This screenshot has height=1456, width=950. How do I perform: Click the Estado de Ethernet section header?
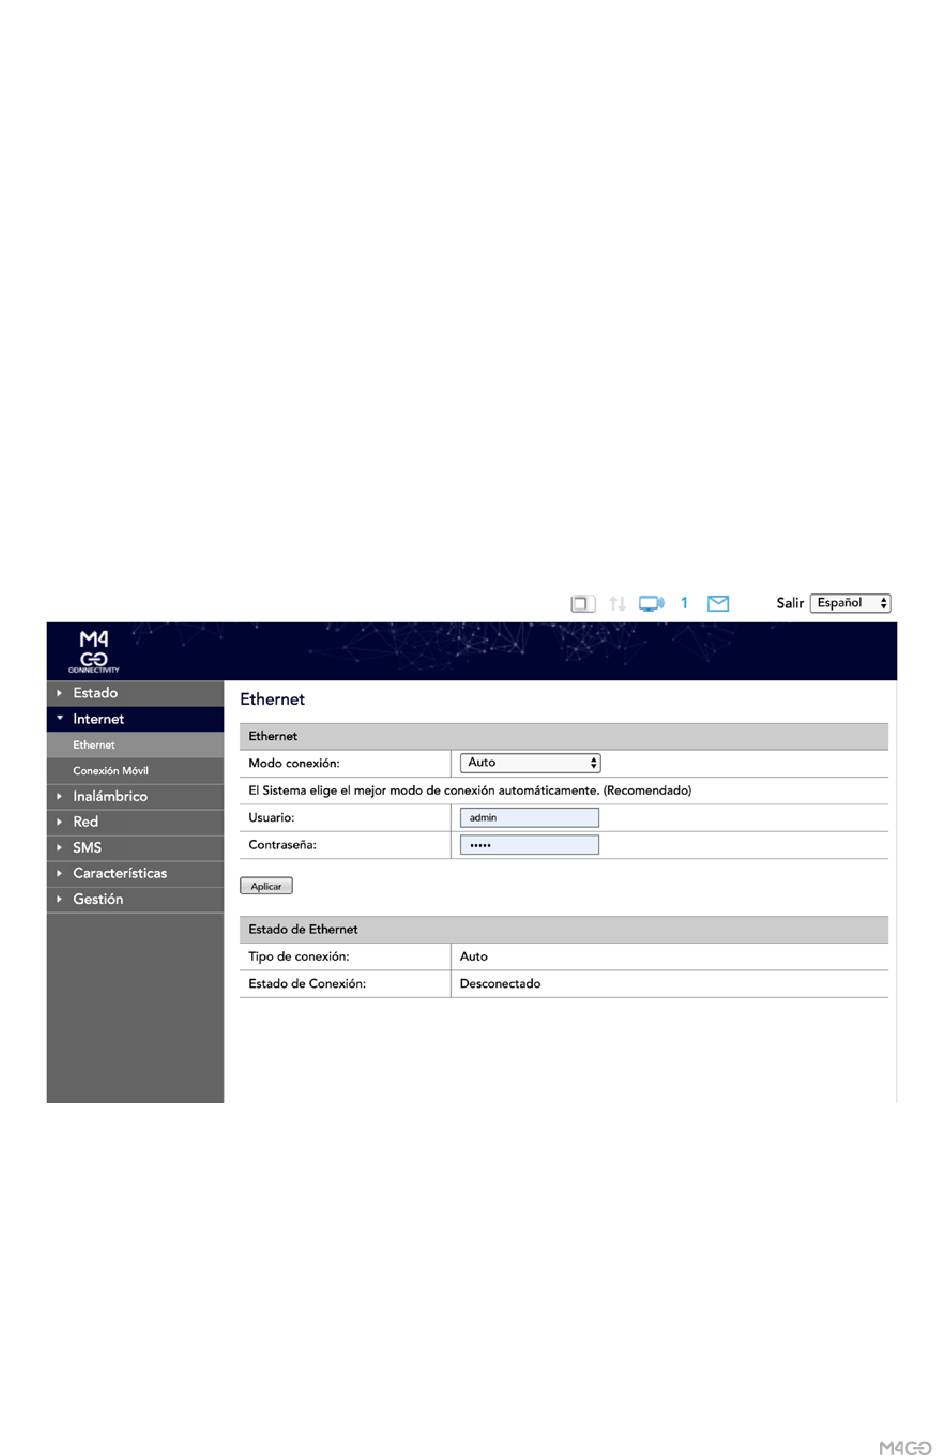point(564,930)
